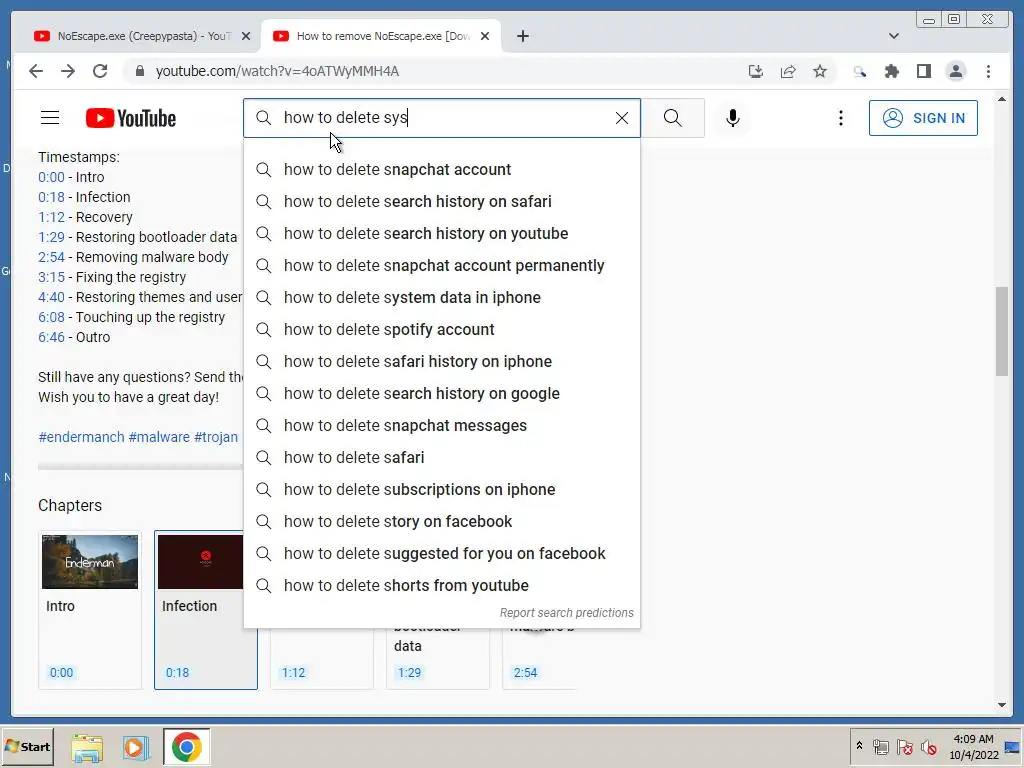Clear the search box with the X

click(622, 118)
